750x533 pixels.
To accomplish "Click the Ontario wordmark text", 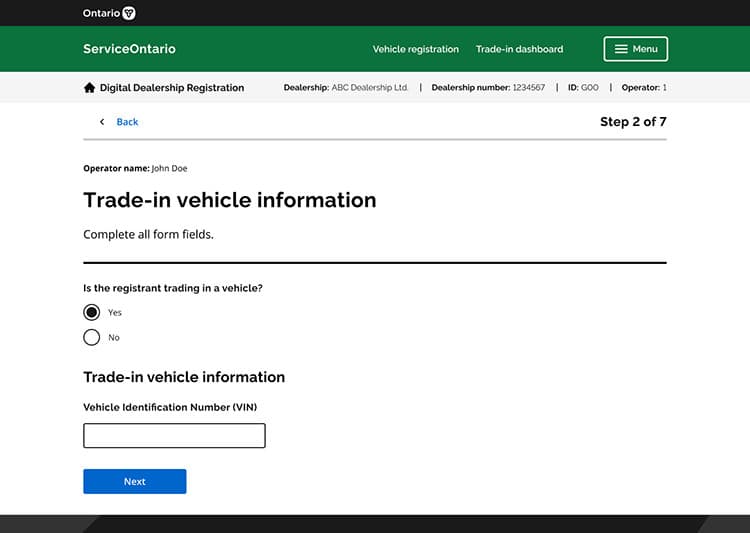I will (x=101, y=13).
